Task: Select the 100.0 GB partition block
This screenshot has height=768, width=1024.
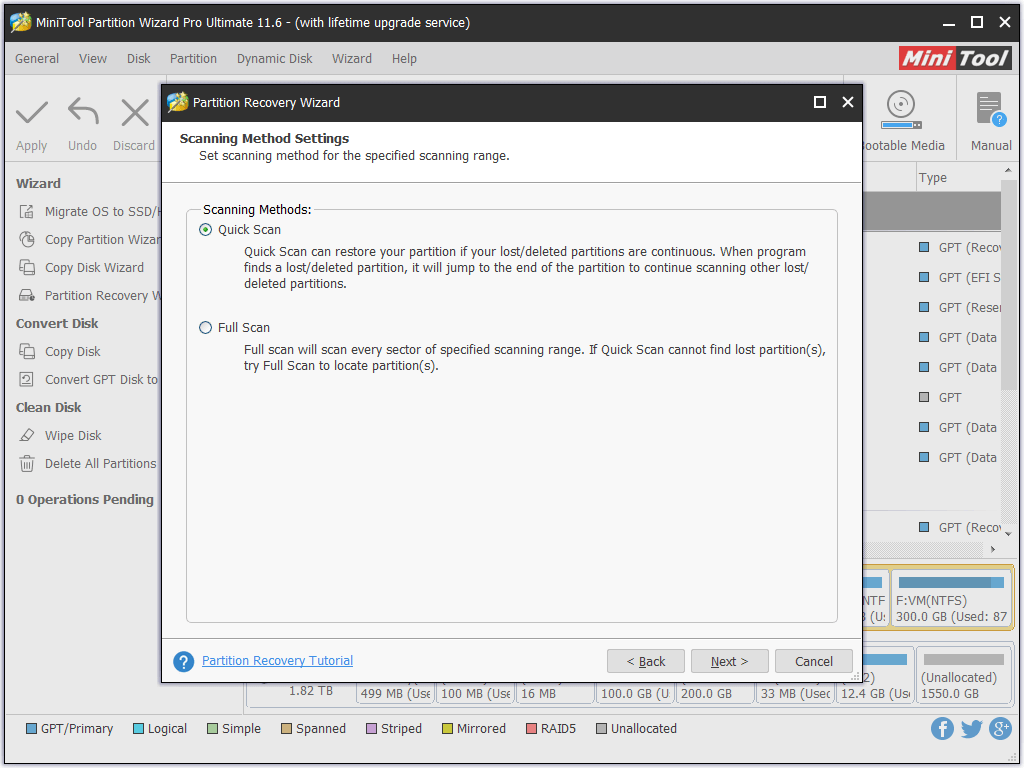Action: tap(635, 693)
